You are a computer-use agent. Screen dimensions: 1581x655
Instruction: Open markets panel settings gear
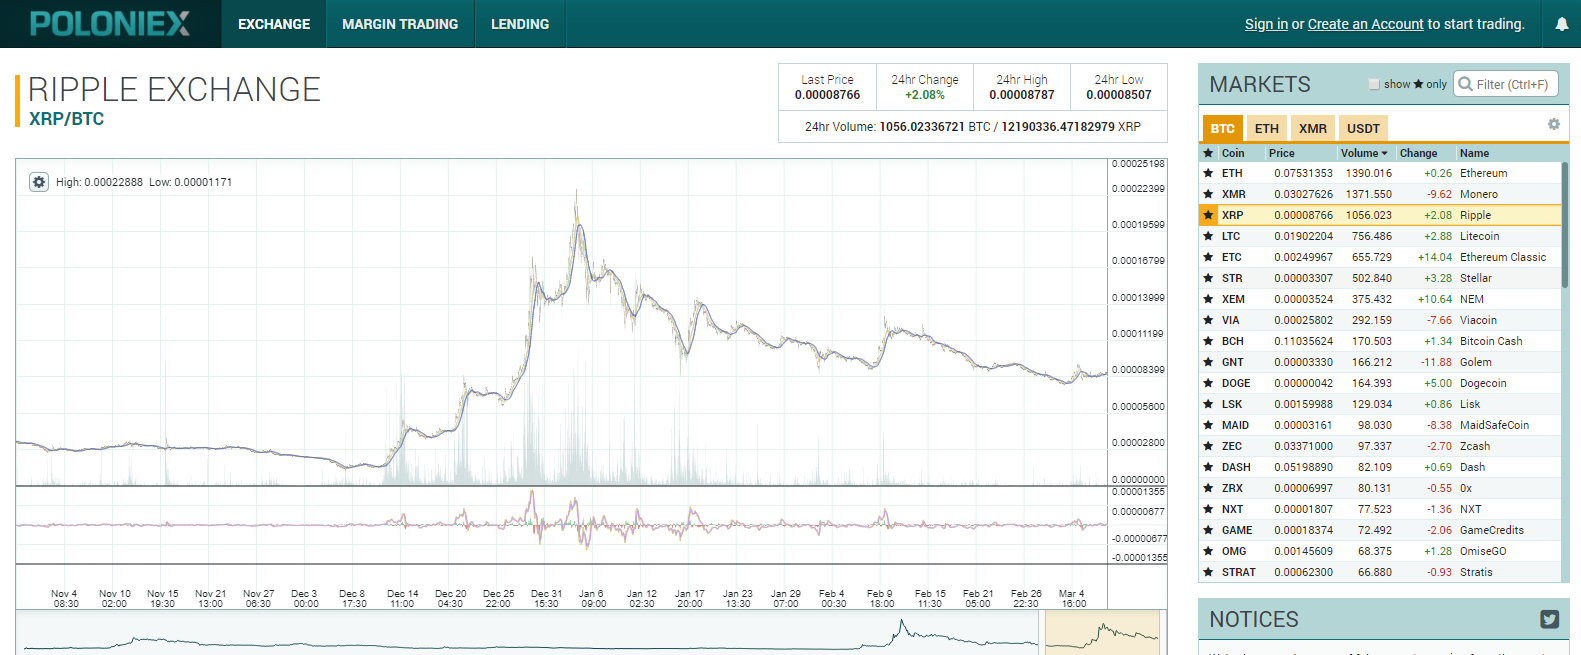pyautogui.click(x=1553, y=125)
